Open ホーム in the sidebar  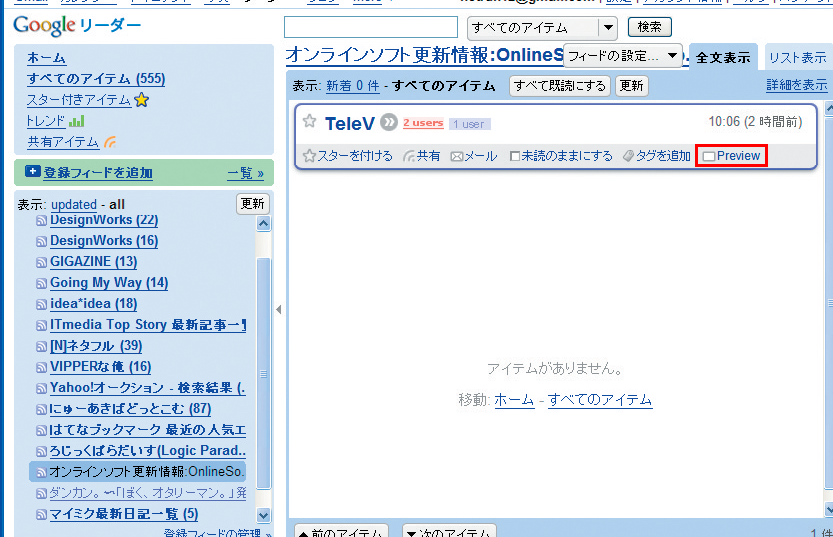point(46,58)
